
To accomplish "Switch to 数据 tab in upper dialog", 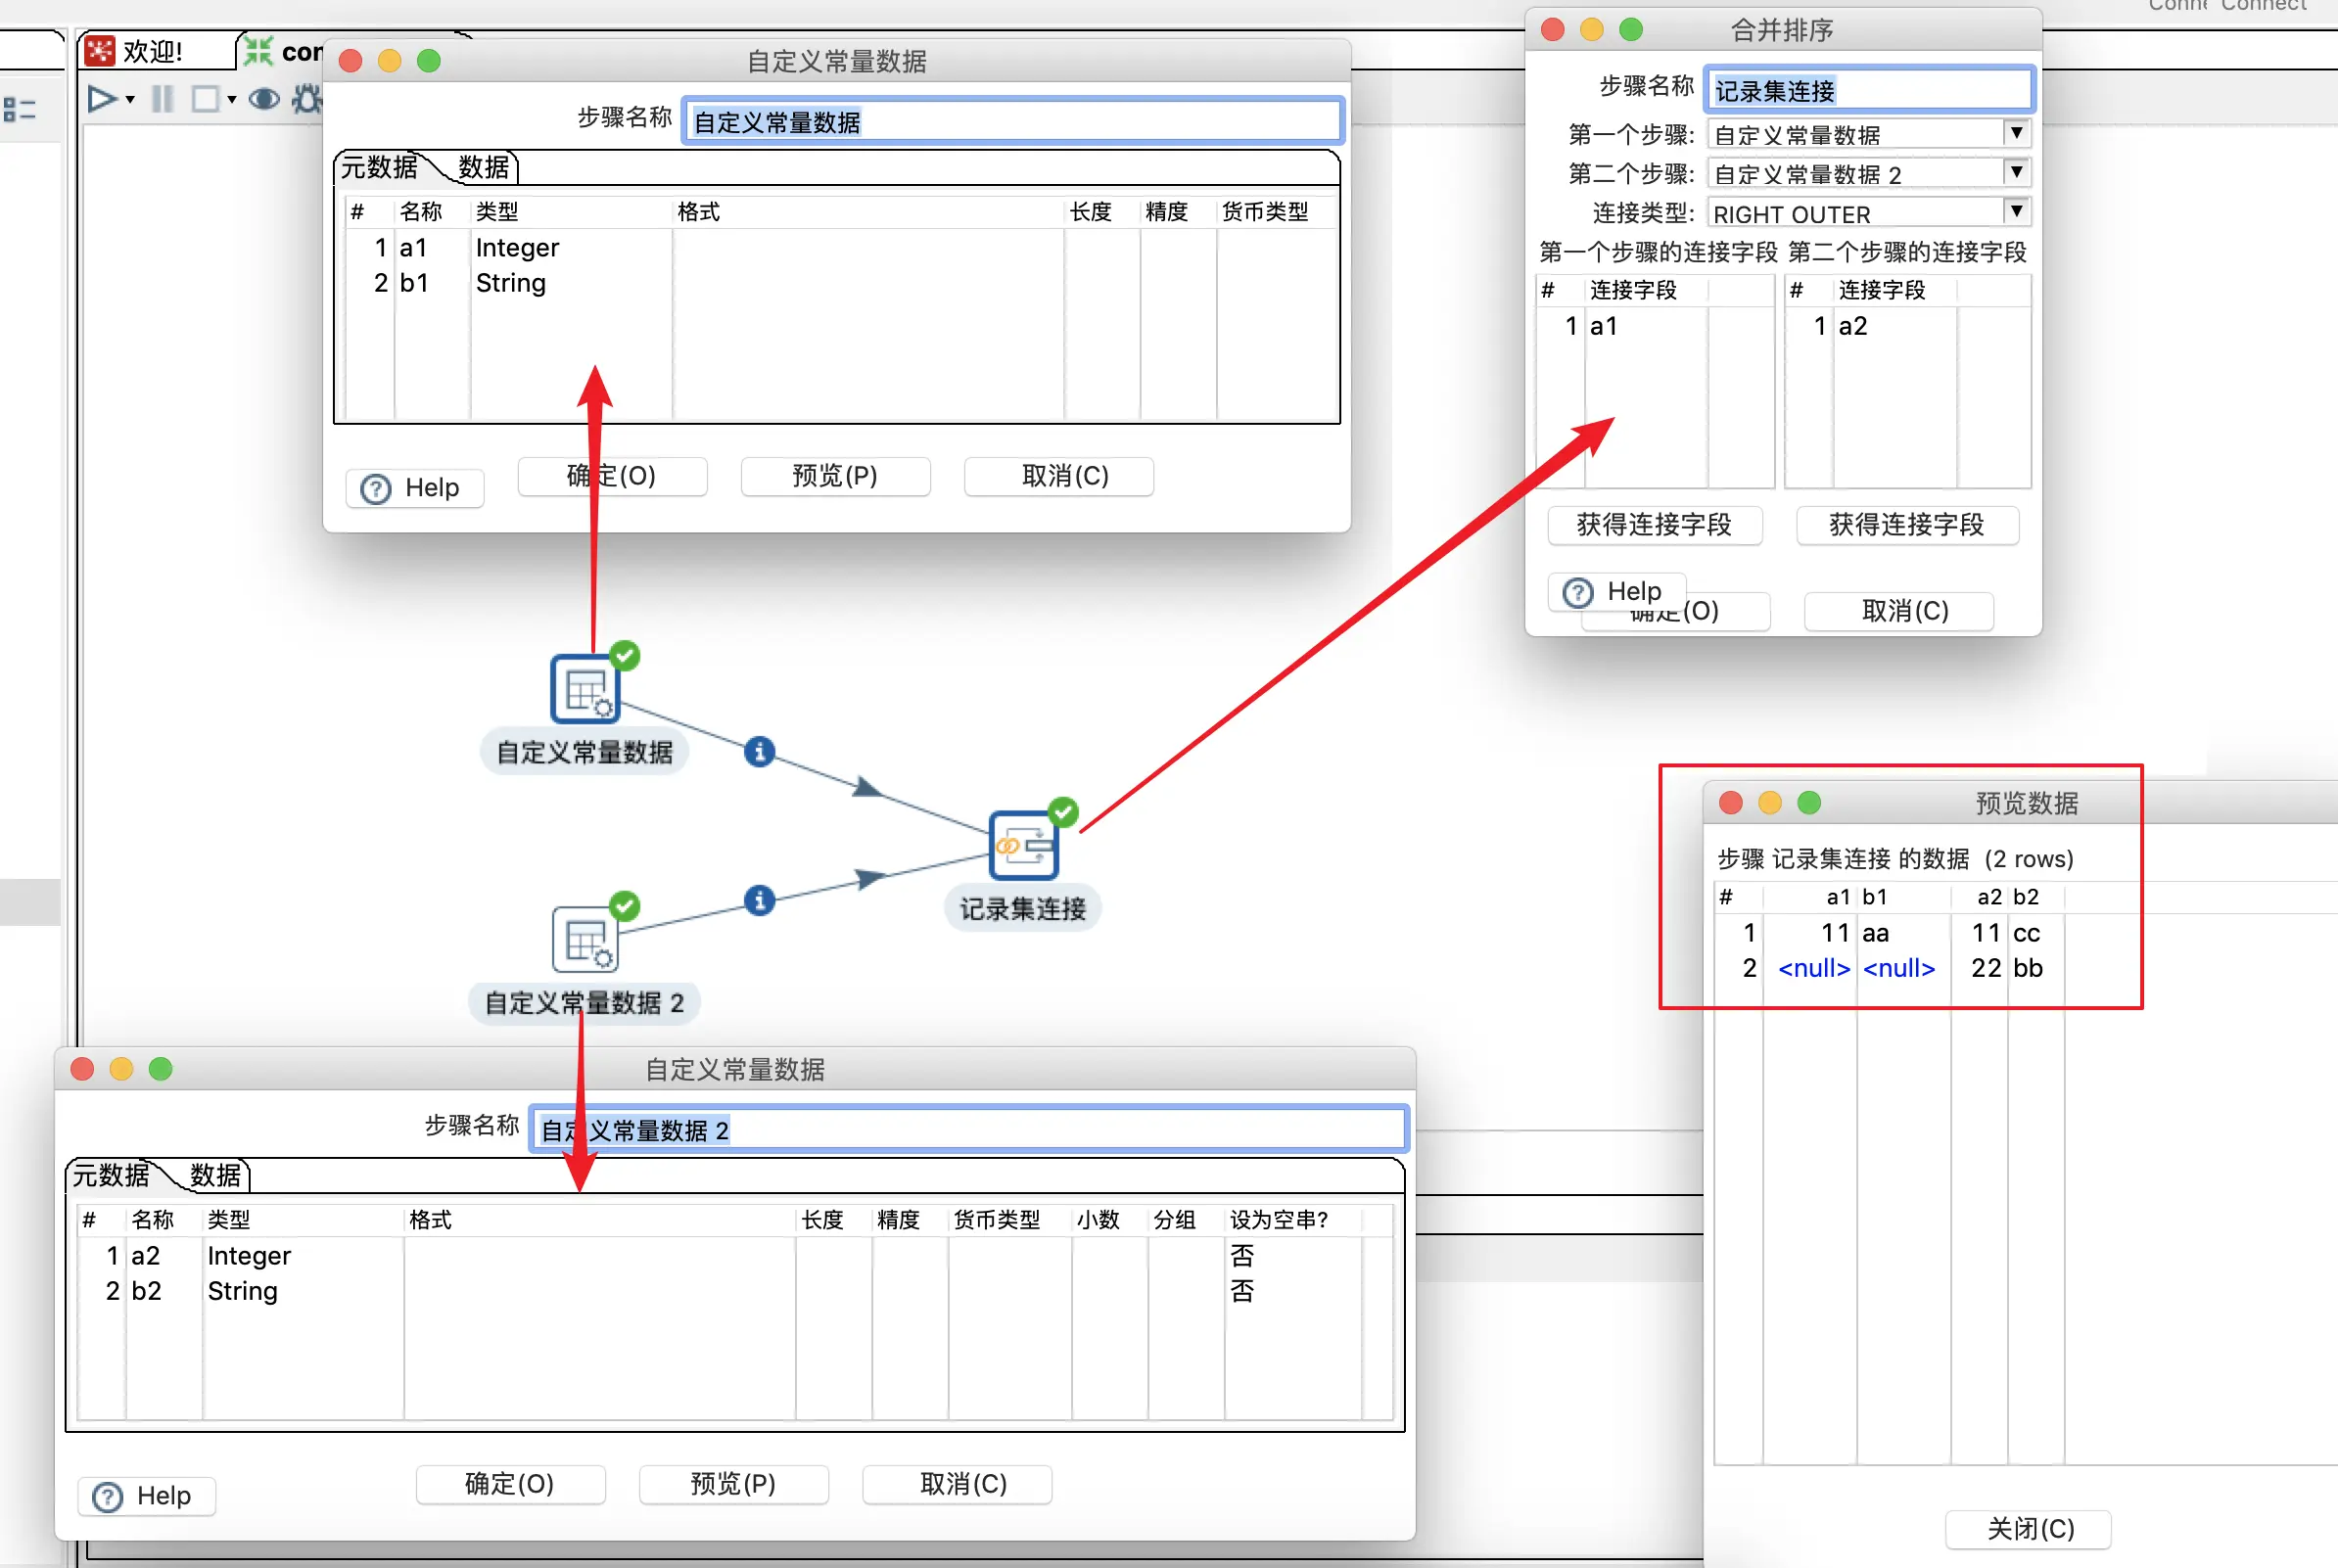I will point(484,168).
